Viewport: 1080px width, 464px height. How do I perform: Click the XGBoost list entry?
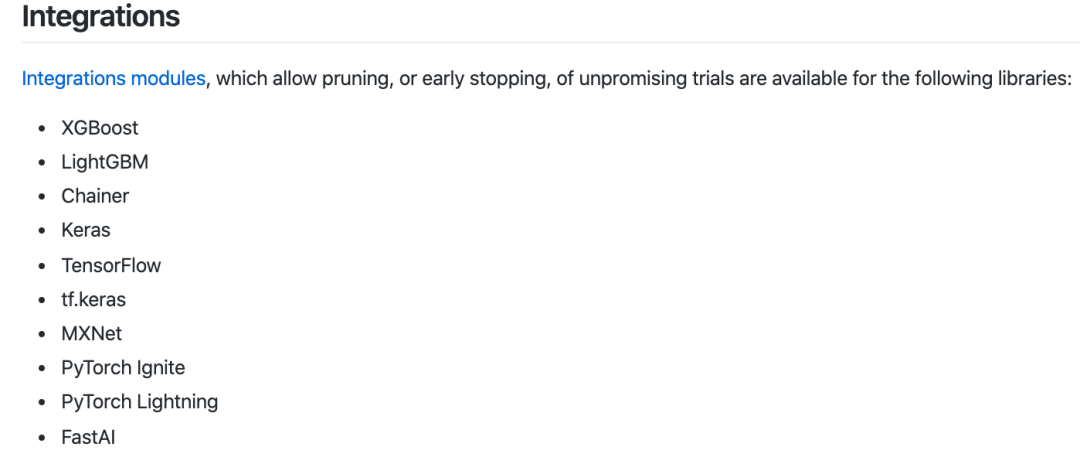[x=100, y=128]
